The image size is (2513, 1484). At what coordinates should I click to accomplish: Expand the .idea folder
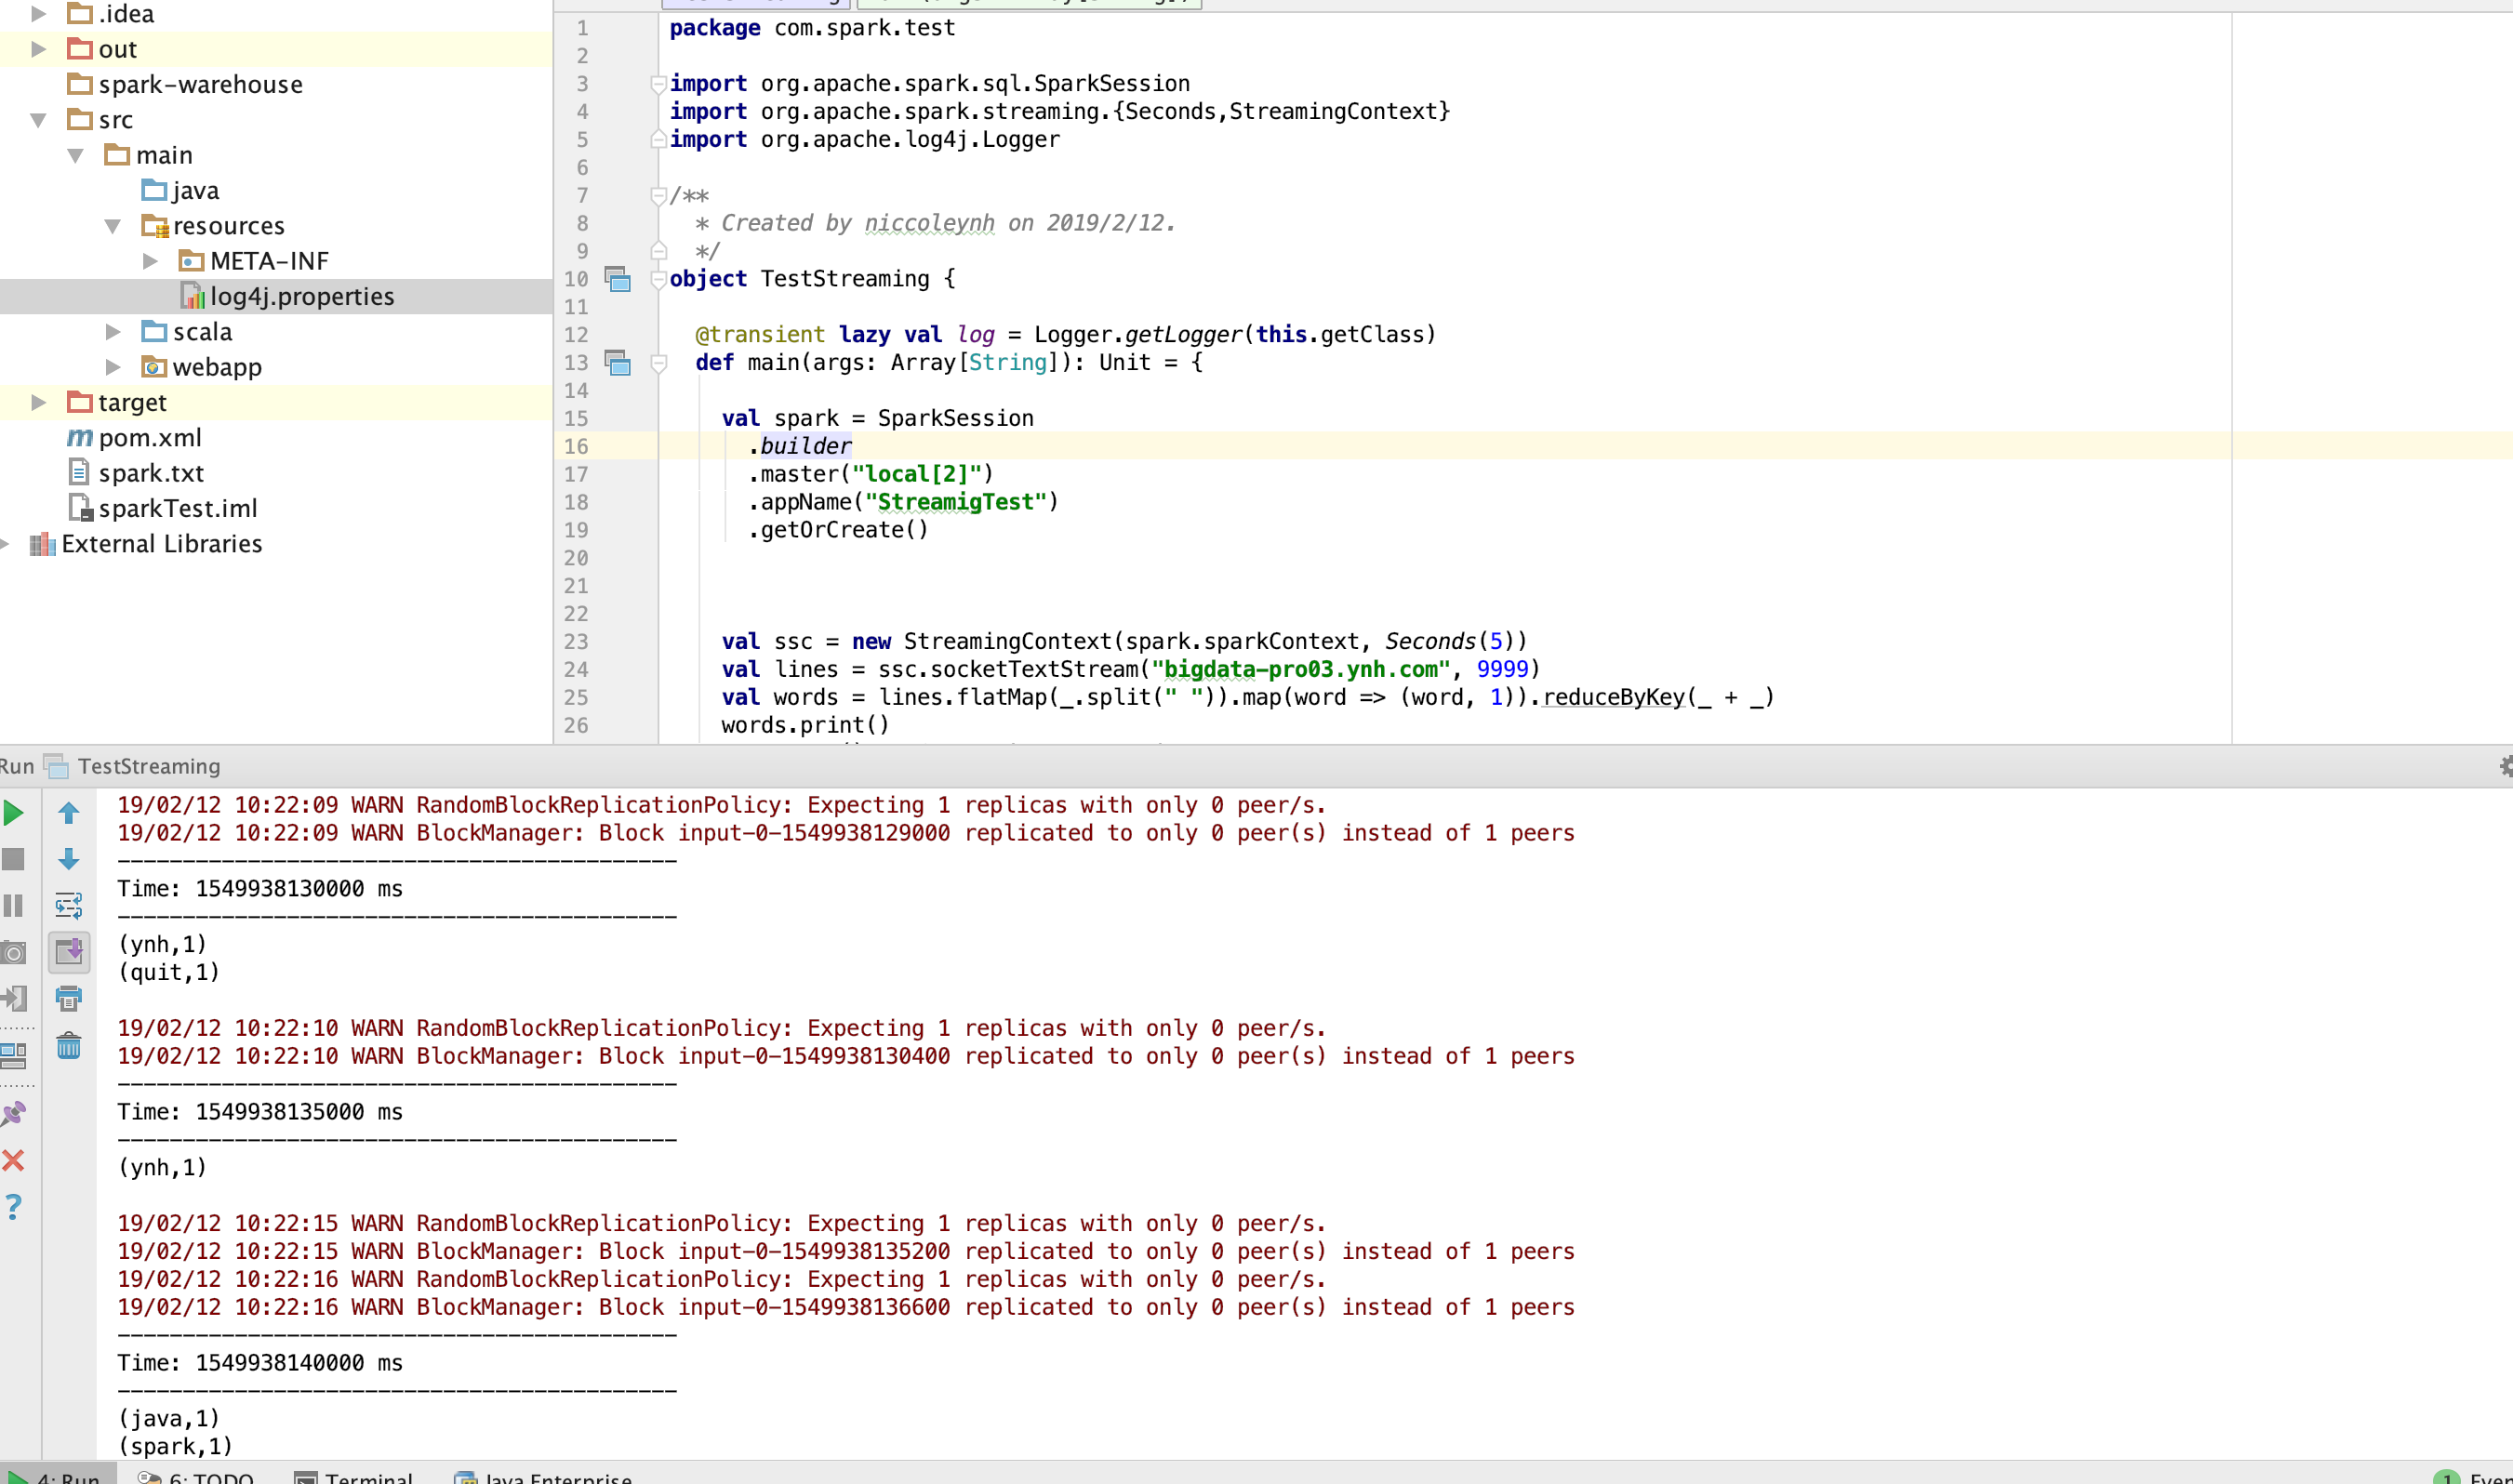39,14
